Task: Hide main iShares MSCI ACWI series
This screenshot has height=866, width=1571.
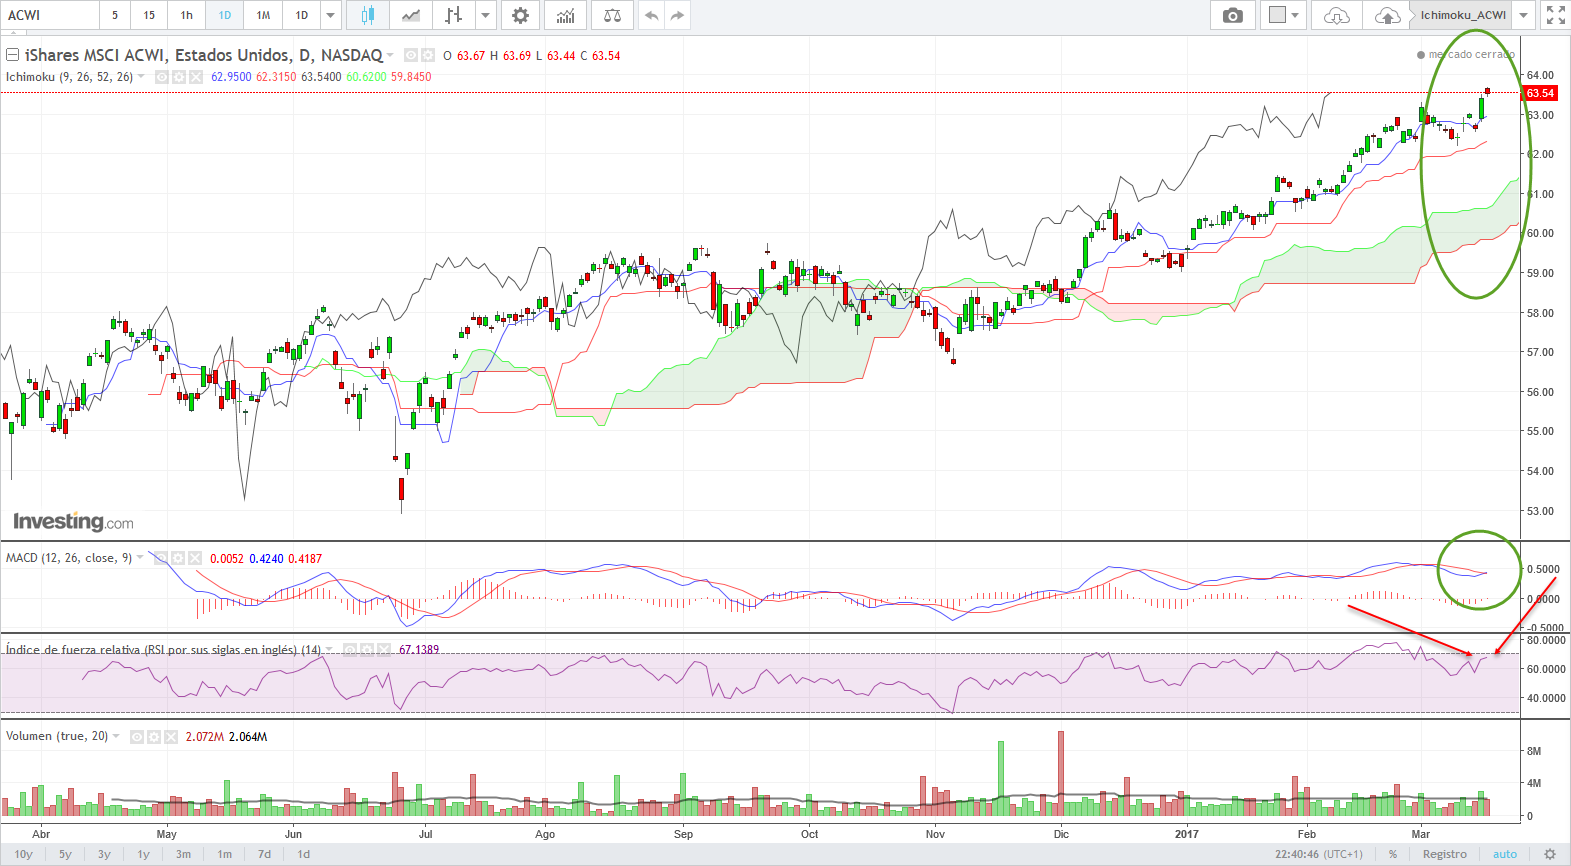Action: click(411, 56)
